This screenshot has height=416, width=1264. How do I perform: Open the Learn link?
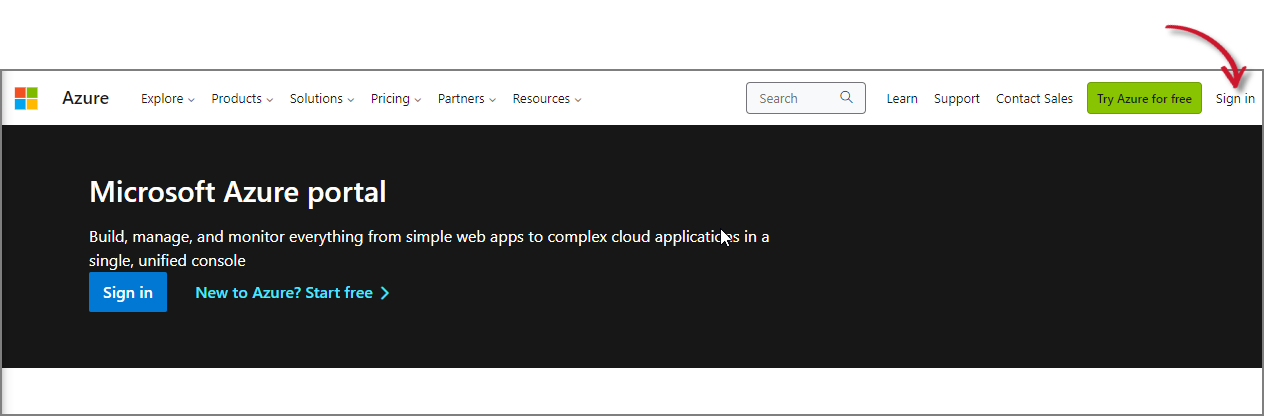tap(902, 98)
